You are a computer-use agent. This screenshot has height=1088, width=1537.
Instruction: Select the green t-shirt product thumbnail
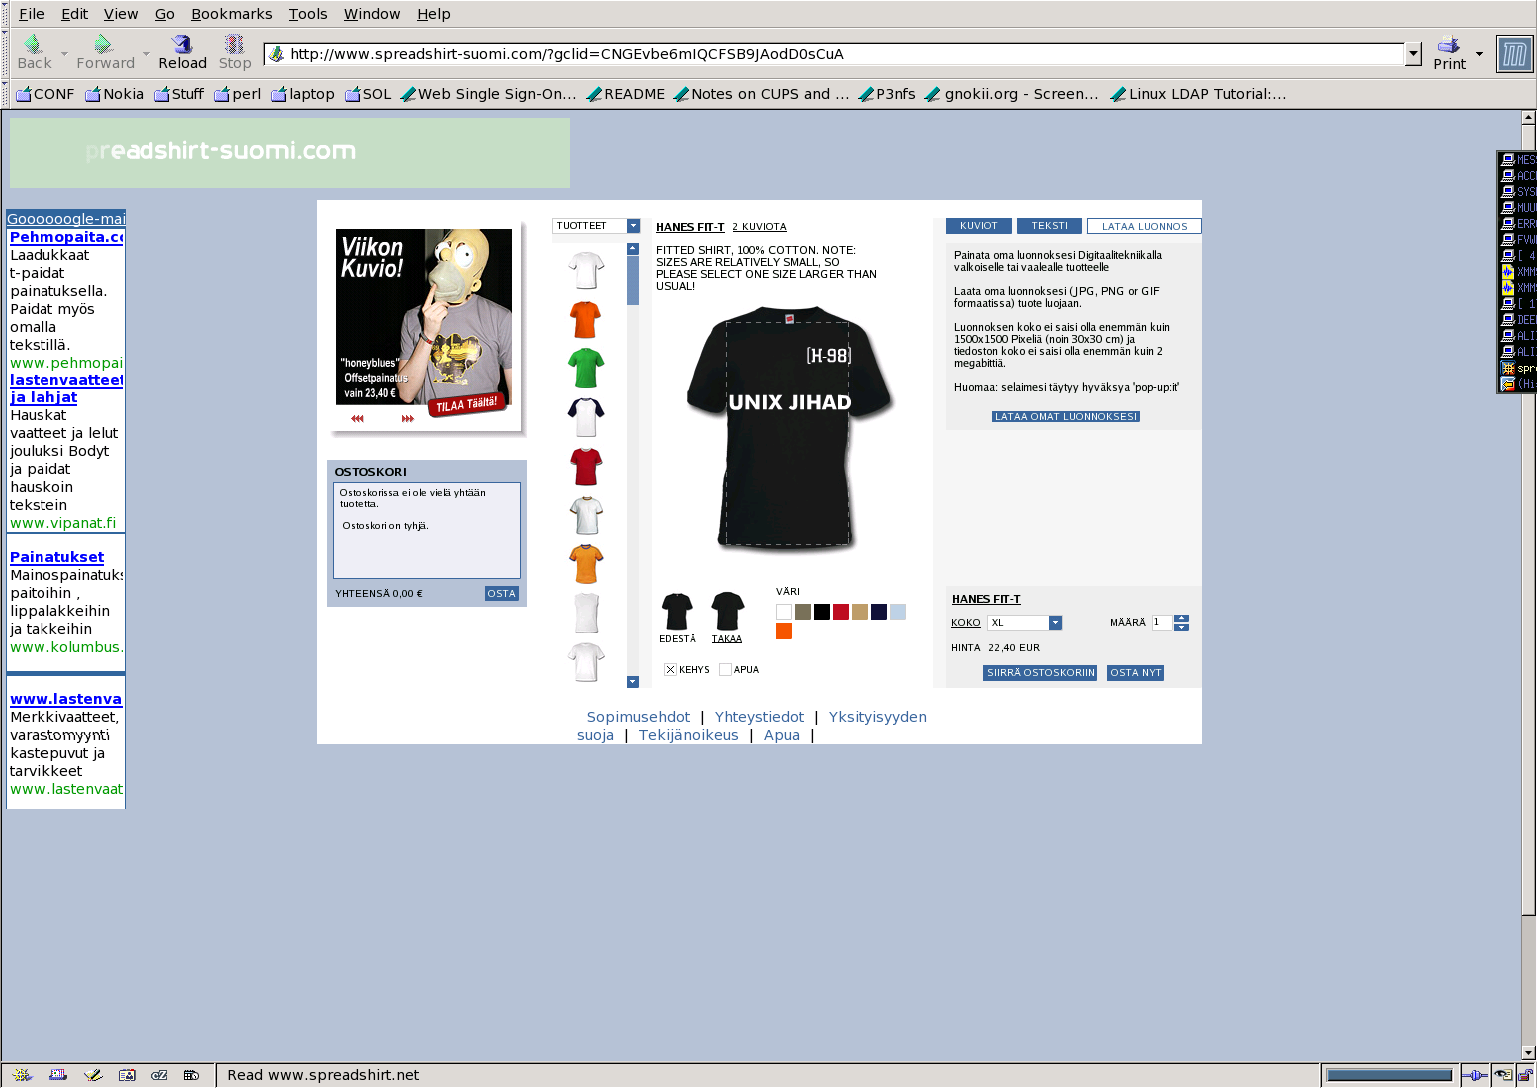pyautogui.click(x=586, y=368)
